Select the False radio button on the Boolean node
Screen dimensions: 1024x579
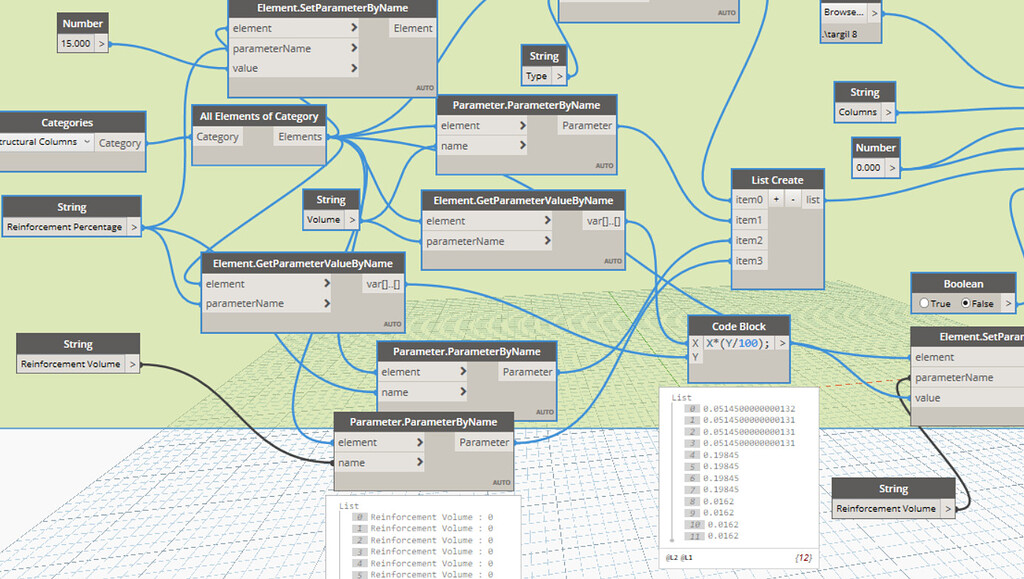(x=965, y=304)
